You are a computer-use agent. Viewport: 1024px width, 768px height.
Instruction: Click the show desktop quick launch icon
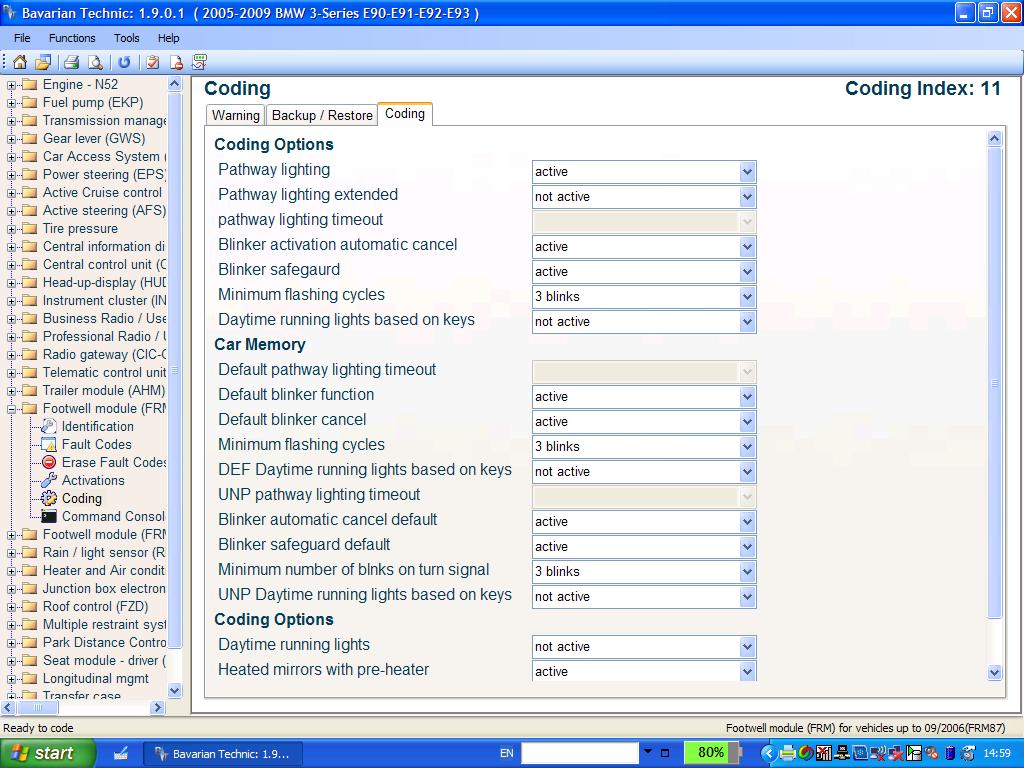(x=121, y=753)
